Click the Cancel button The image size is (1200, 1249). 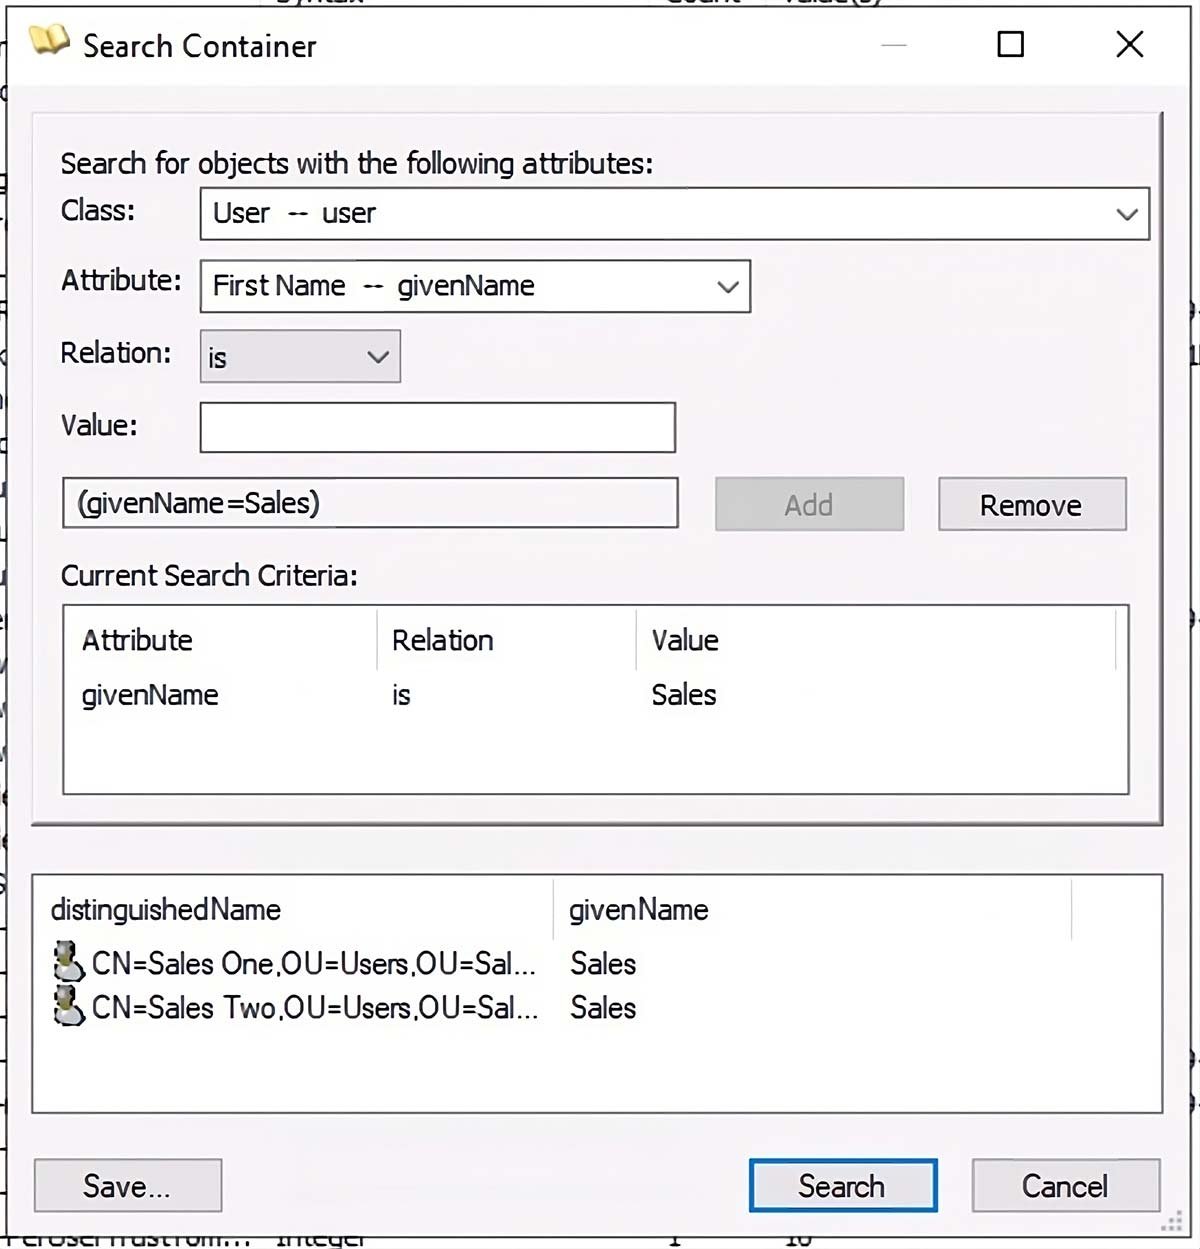pos(1065,1185)
